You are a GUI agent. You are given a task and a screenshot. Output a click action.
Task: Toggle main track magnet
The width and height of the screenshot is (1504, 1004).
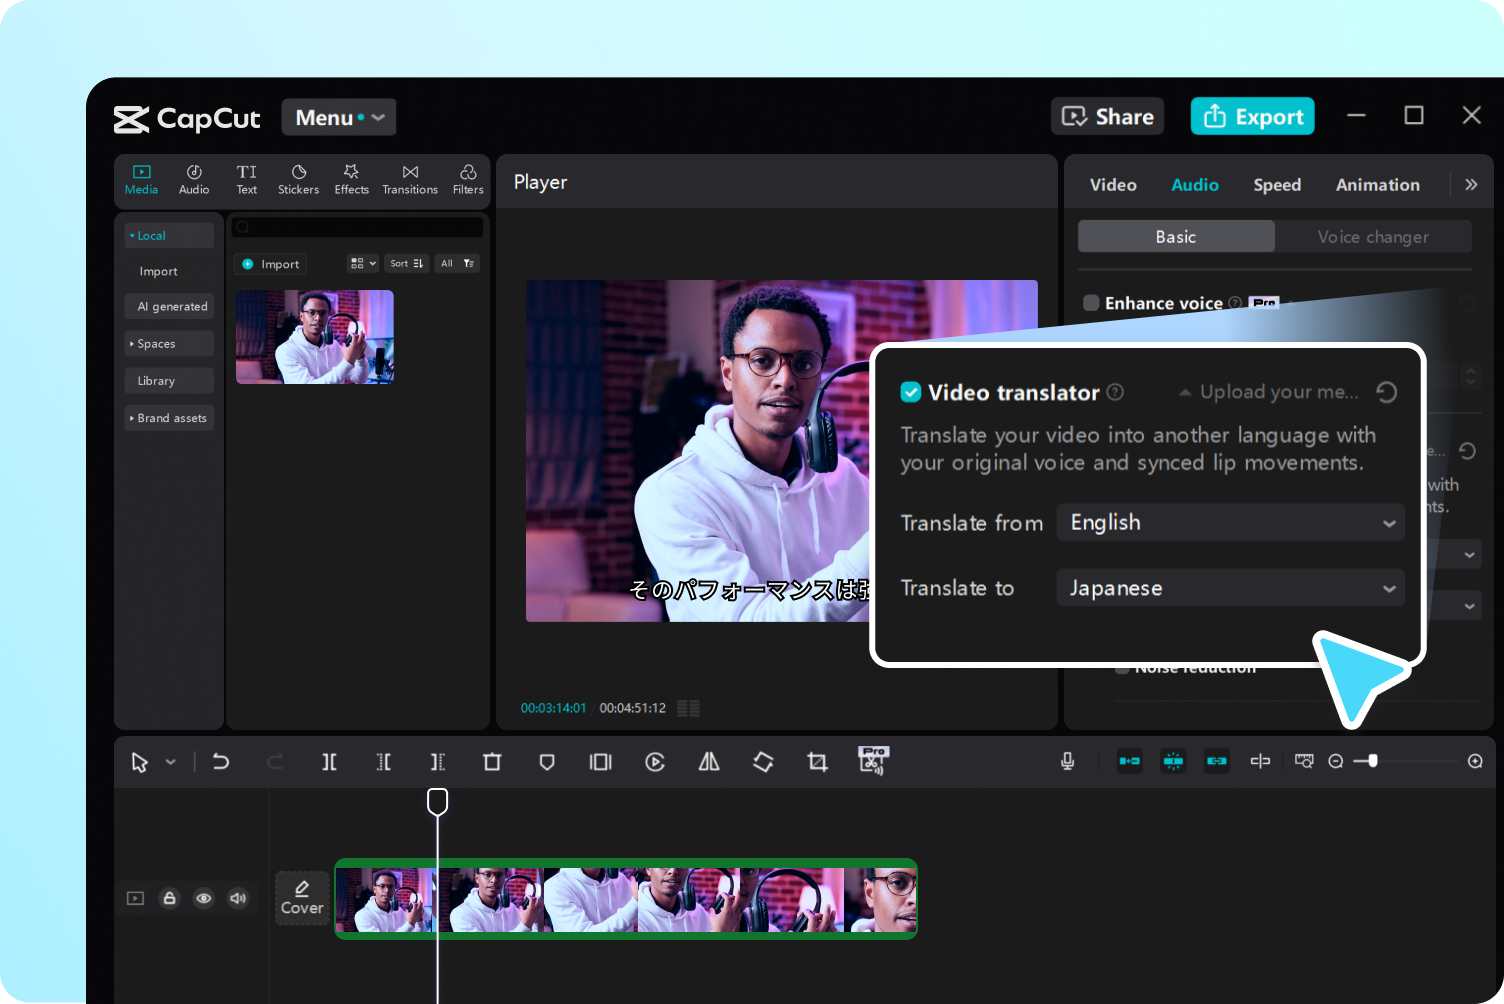click(1130, 761)
